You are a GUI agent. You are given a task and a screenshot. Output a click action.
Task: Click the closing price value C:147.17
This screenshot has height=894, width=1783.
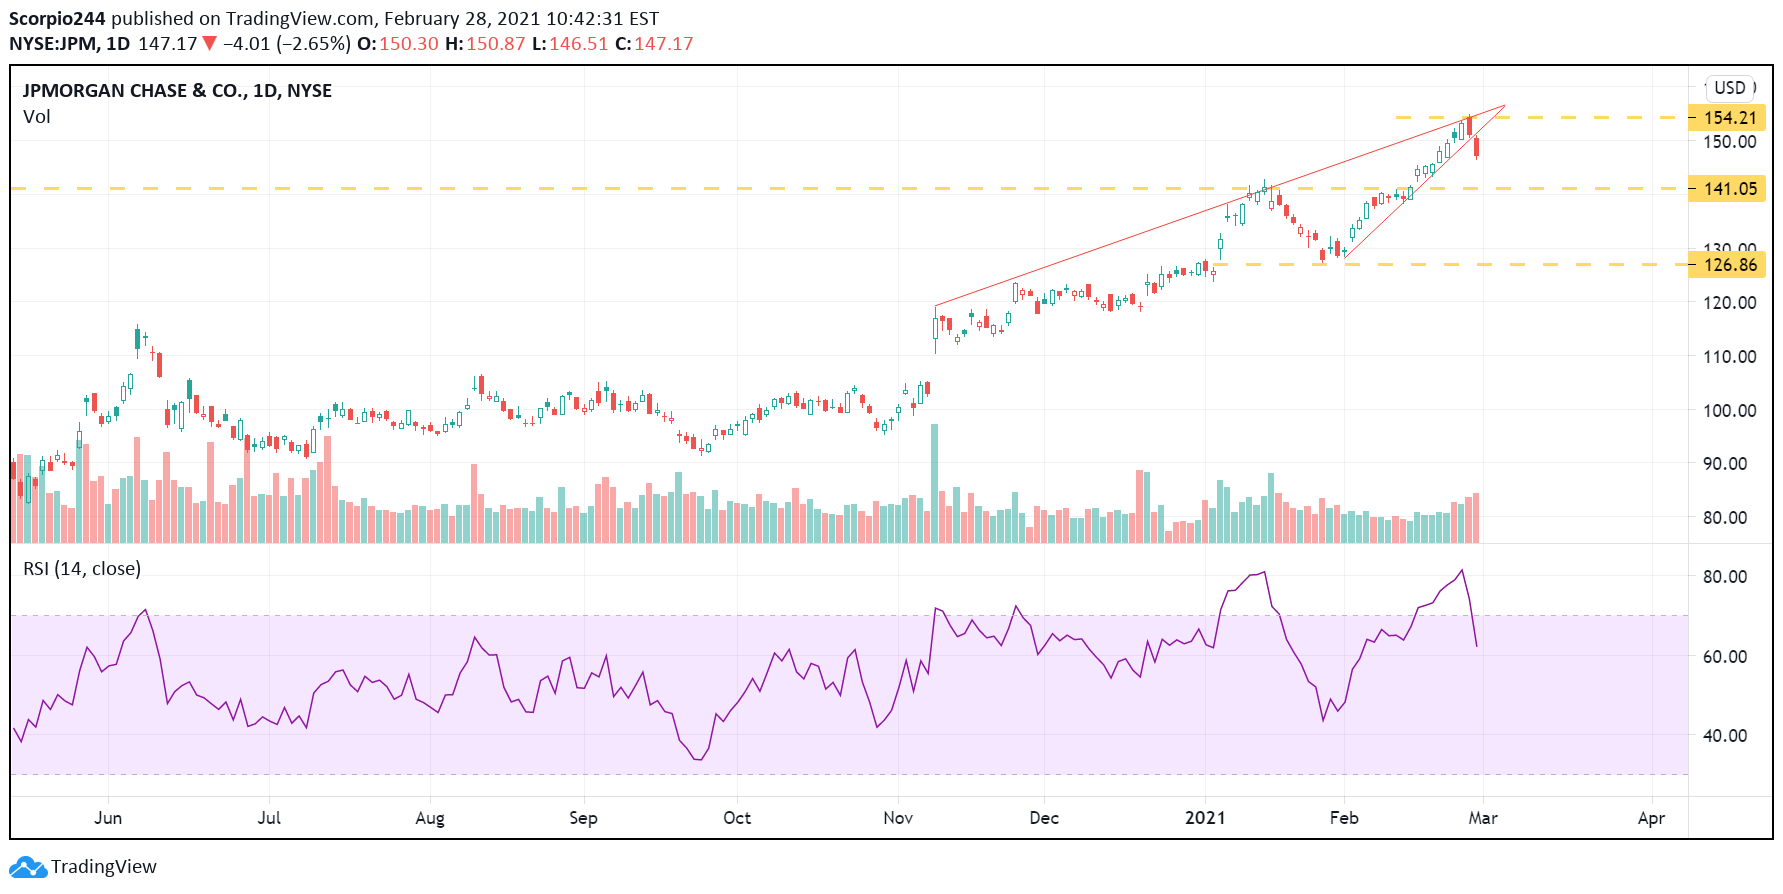654,44
